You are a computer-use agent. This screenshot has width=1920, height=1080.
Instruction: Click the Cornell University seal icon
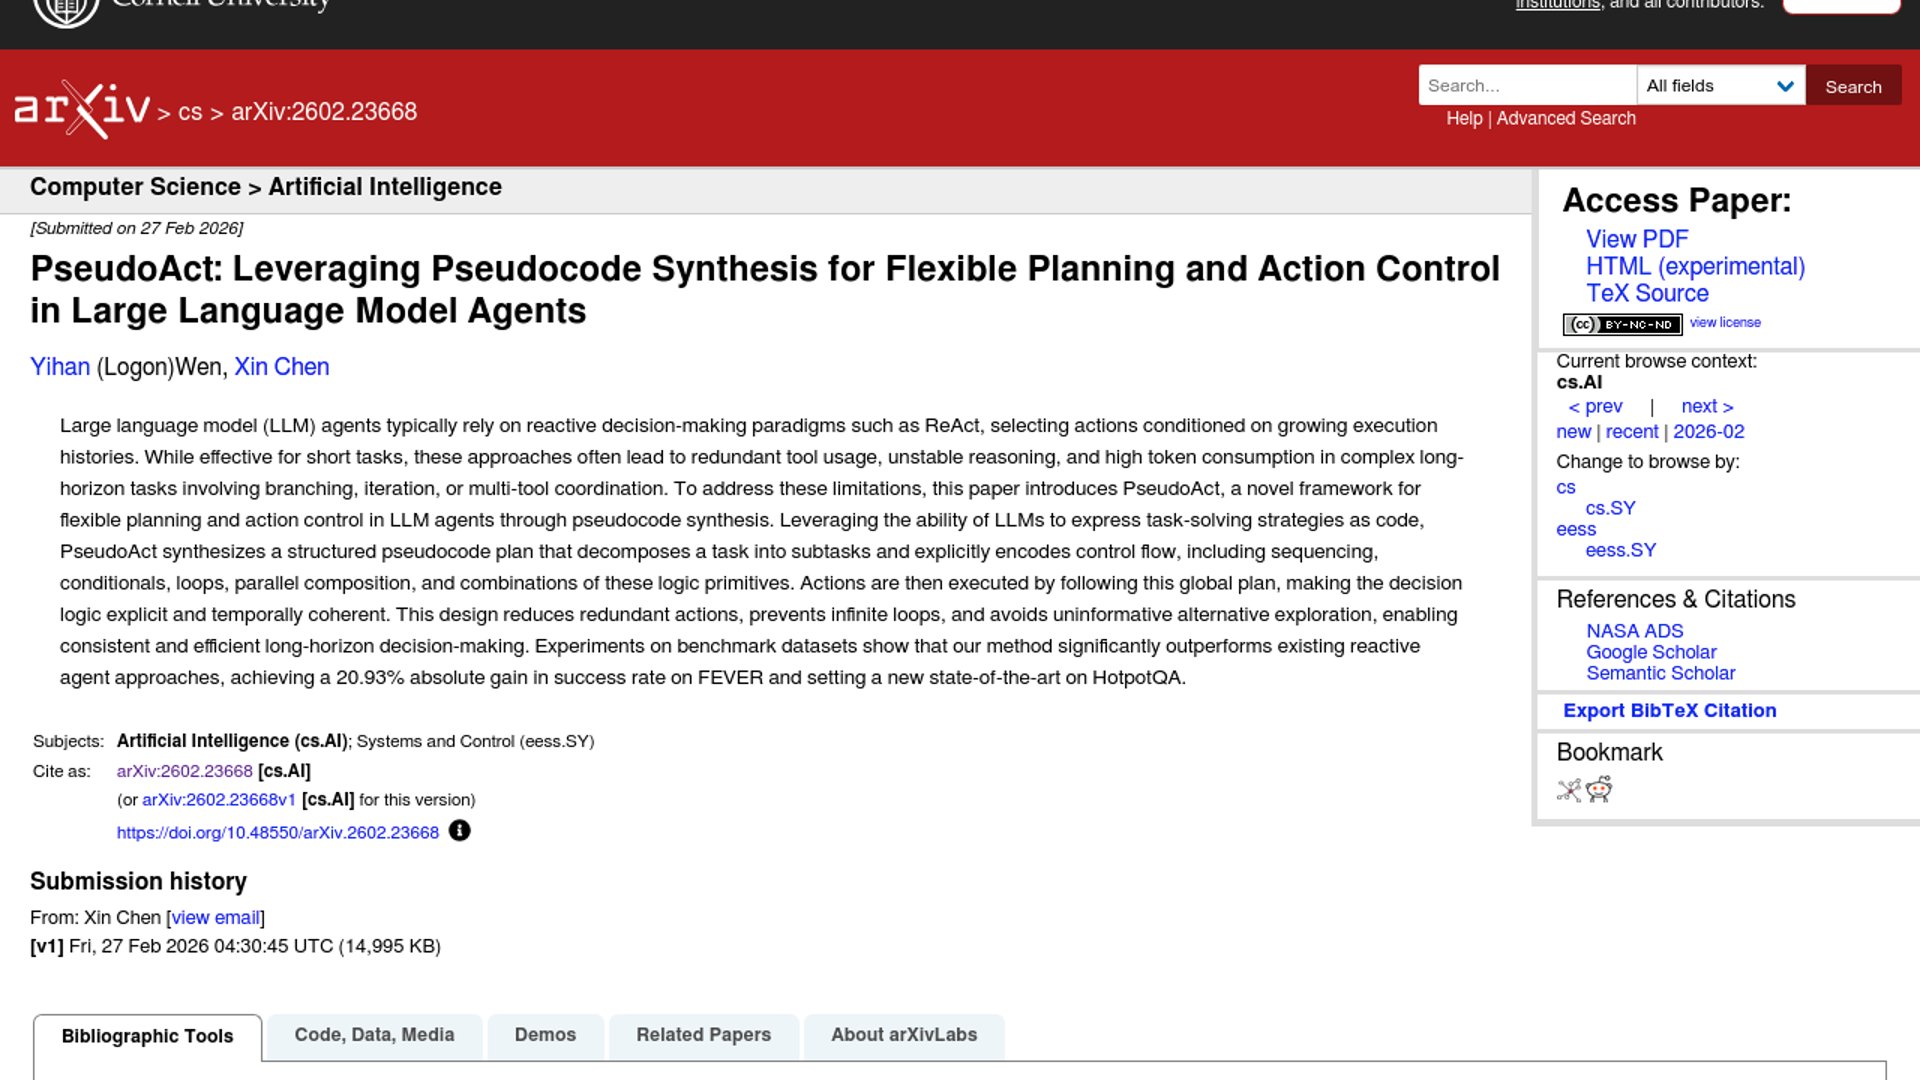(x=66, y=10)
